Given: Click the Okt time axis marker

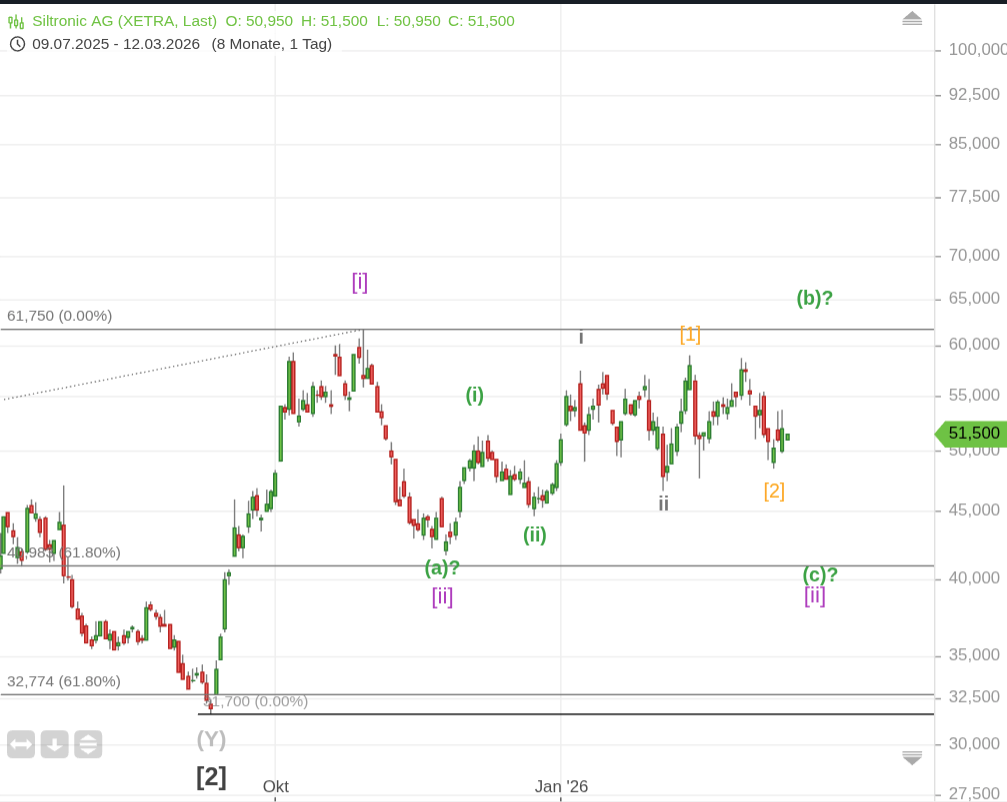Looking at the screenshot, I should (x=276, y=786).
